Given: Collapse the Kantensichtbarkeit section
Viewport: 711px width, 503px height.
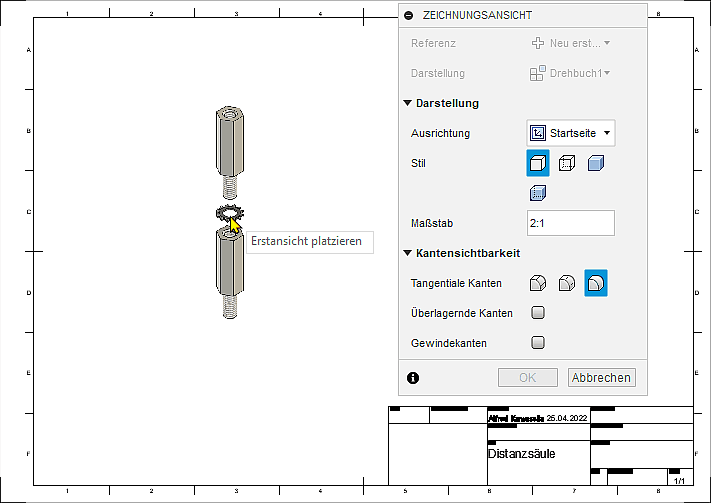Looking at the screenshot, I should point(408,253).
